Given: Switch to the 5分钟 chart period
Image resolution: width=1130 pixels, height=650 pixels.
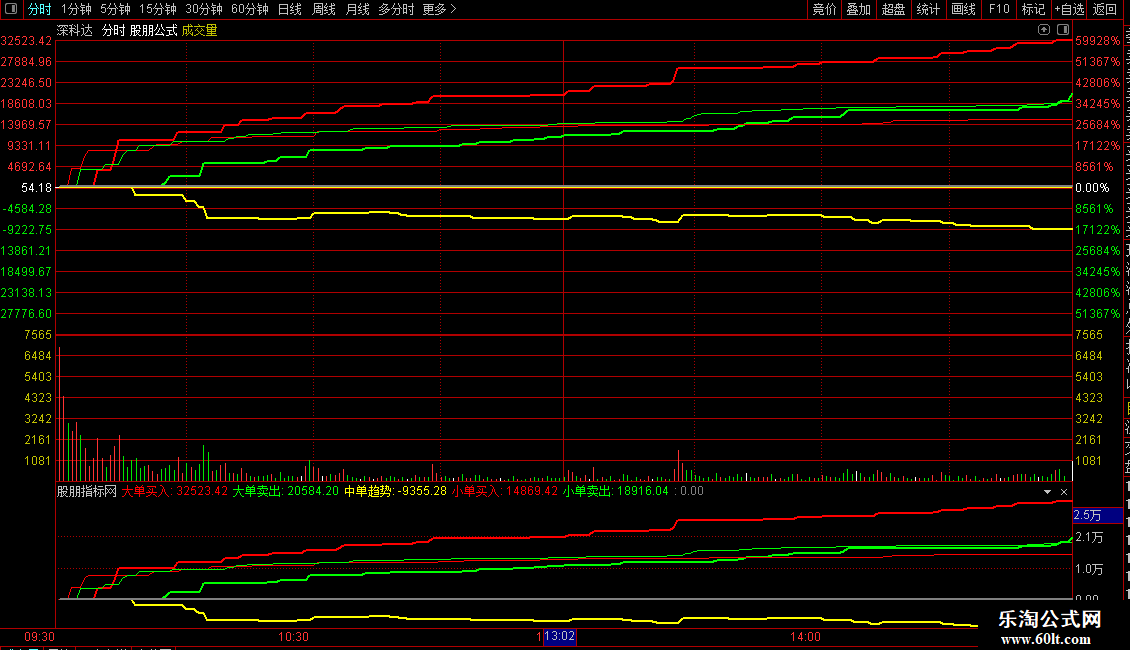Looking at the screenshot, I should point(115,9).
